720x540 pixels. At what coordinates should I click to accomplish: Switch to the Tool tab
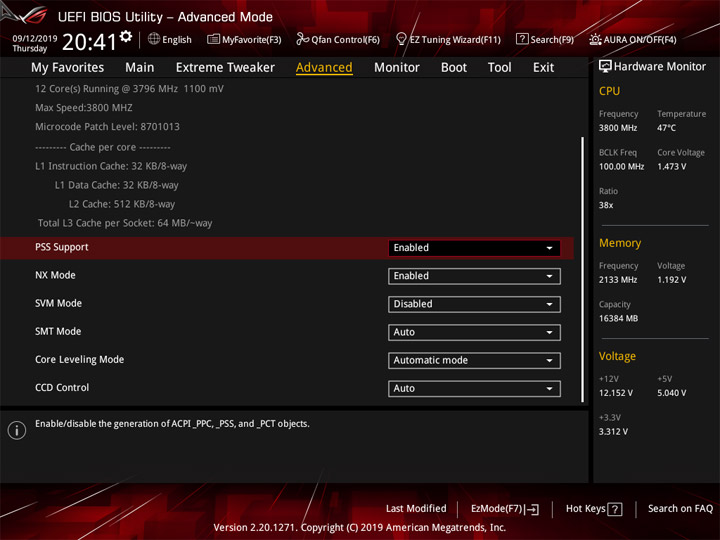coord(500,68)
